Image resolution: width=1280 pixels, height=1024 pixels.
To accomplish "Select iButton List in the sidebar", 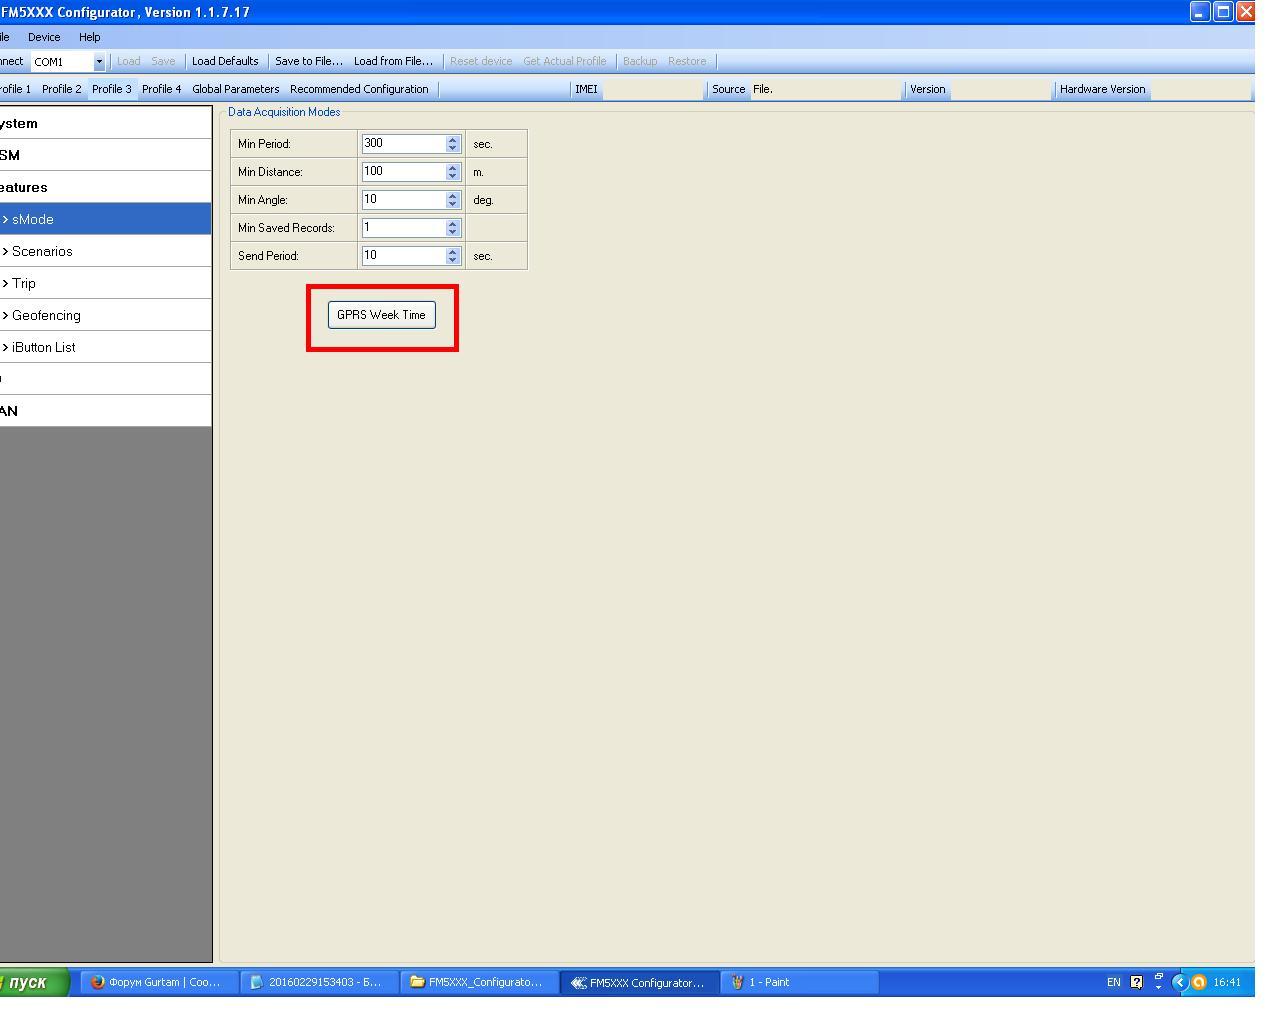I will [43, 347].
